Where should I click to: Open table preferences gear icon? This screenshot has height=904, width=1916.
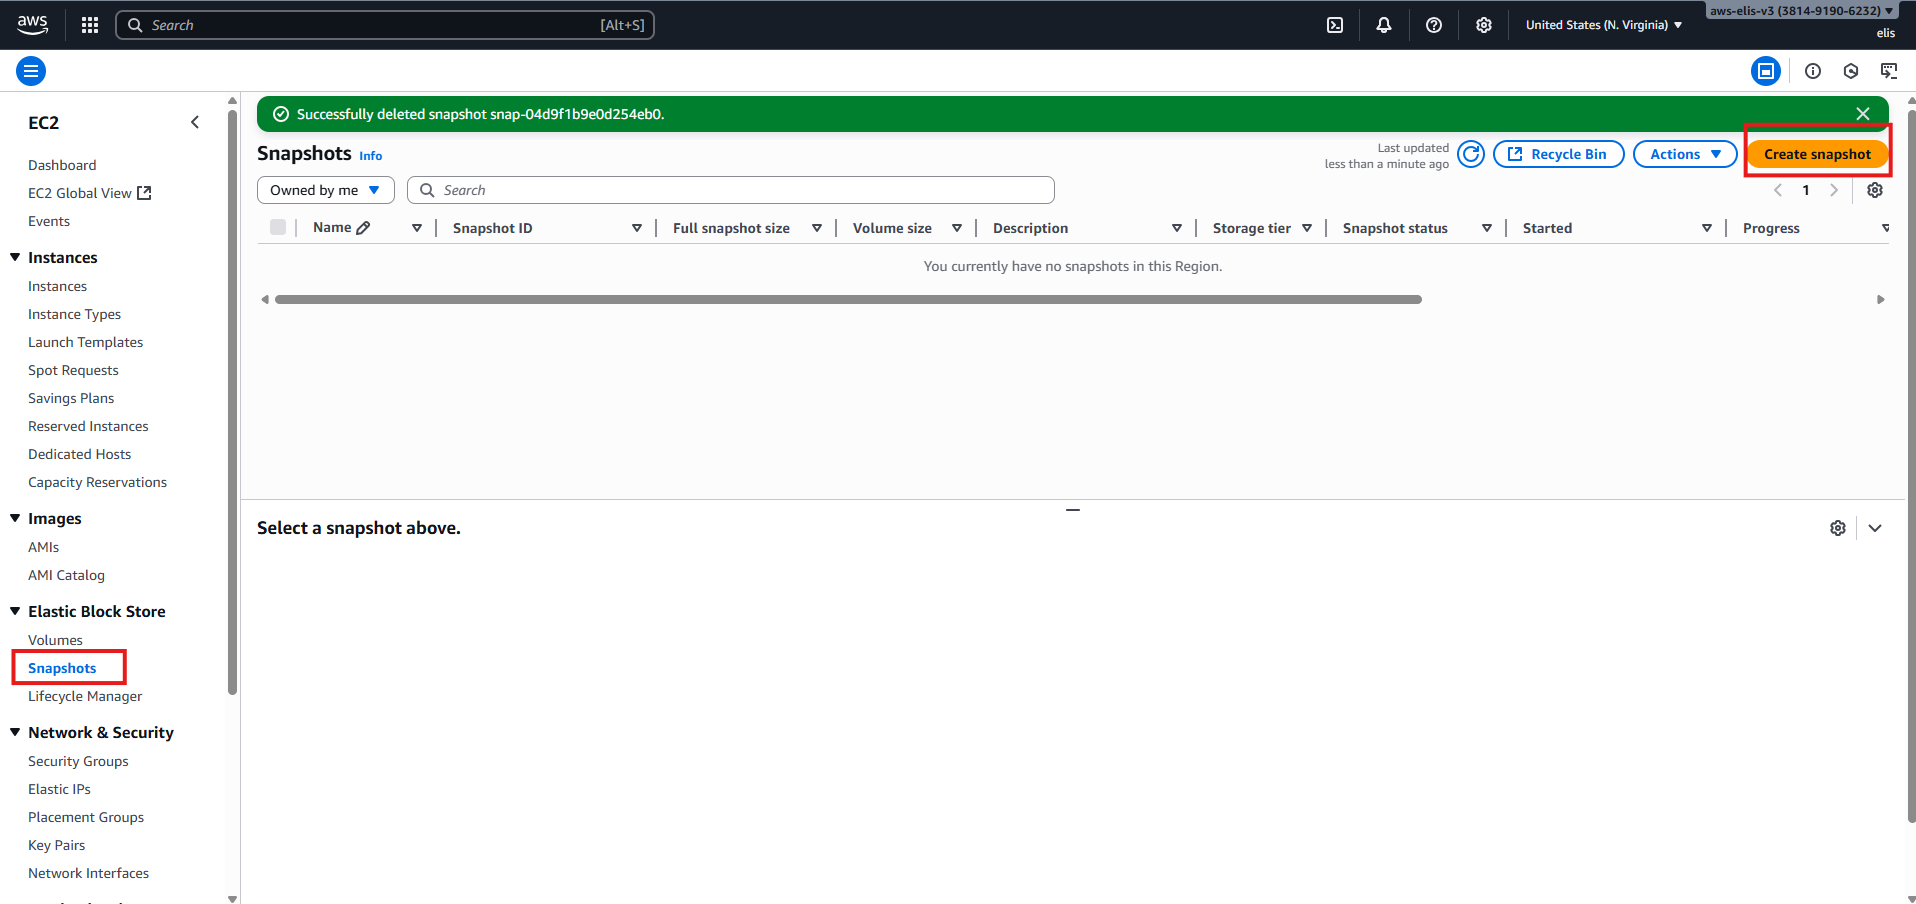[x=1875, y=190]
